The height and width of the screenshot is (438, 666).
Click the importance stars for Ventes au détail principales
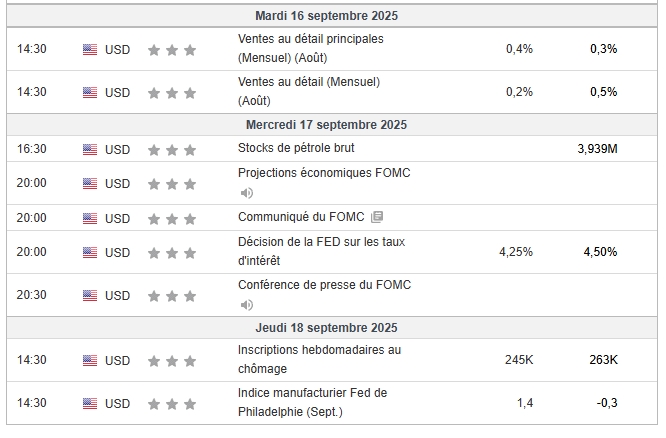172,50
